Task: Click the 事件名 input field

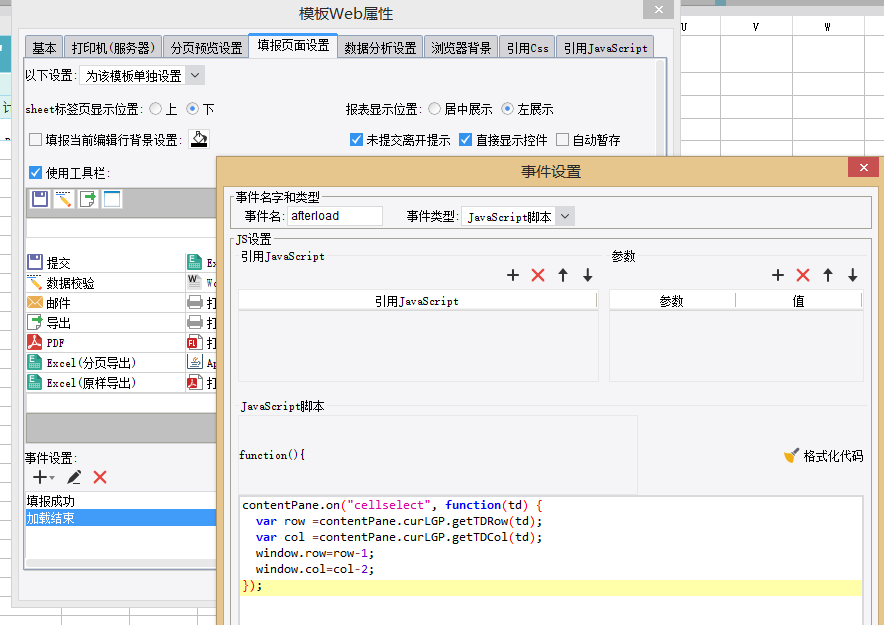Action: click(x=335, y=216)
